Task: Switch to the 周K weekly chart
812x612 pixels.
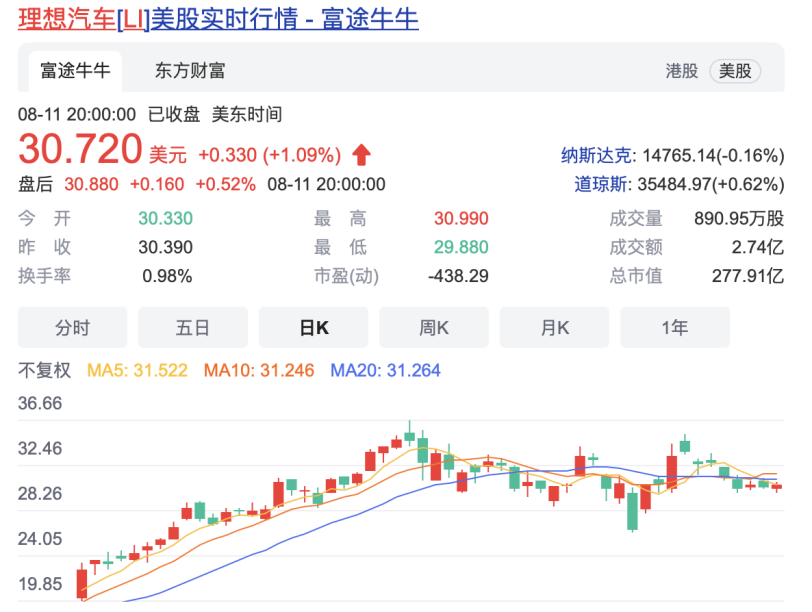Action: [x=434, y=328]
